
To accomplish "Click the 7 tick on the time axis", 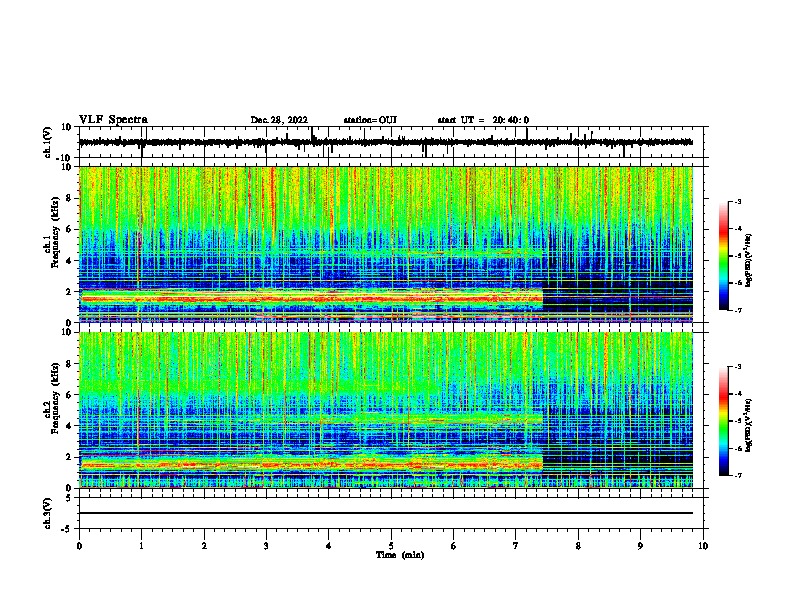I will [x=516, y=546].
